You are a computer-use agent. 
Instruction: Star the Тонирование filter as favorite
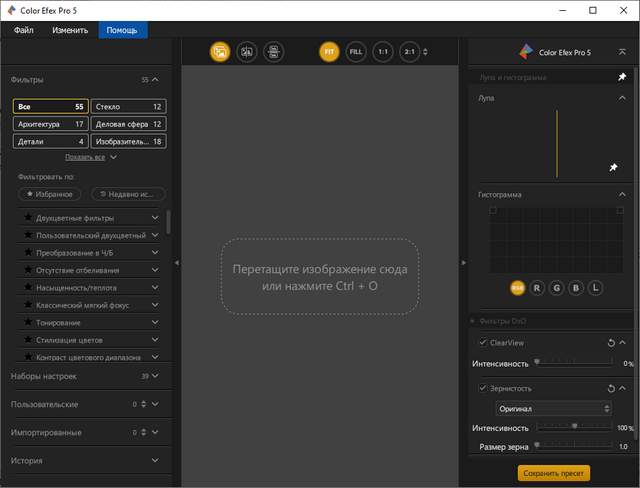coord(28,323)
